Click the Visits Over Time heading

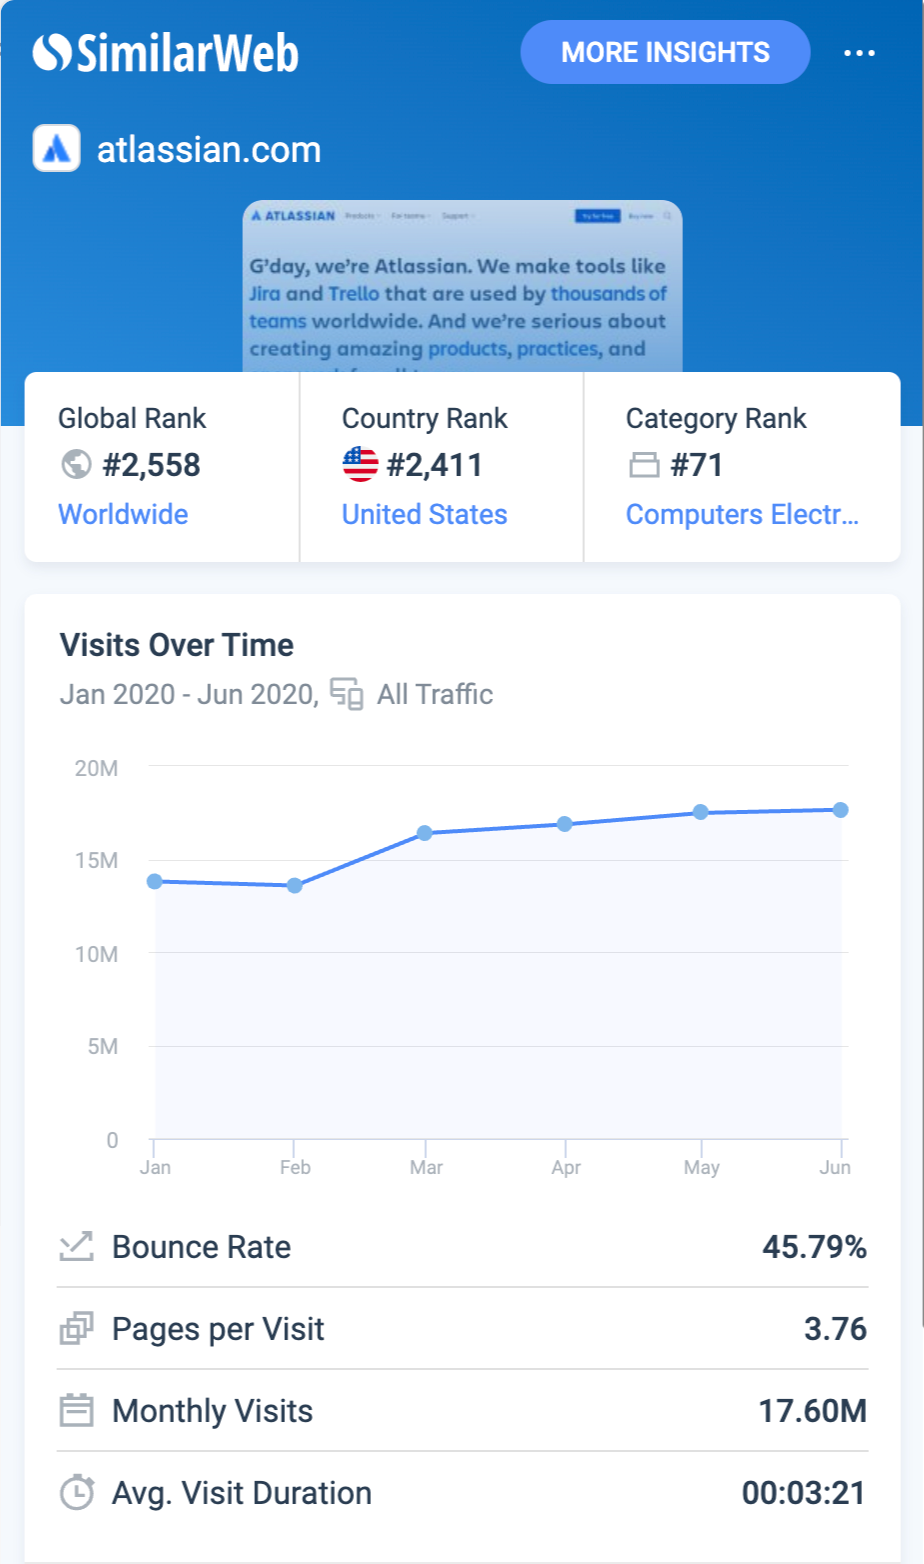177,645
